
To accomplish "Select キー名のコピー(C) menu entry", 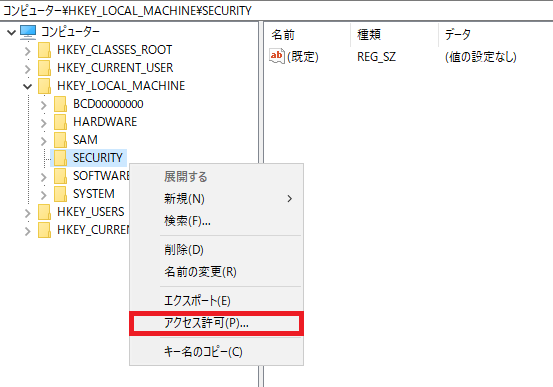I will (x=217, y=352).
